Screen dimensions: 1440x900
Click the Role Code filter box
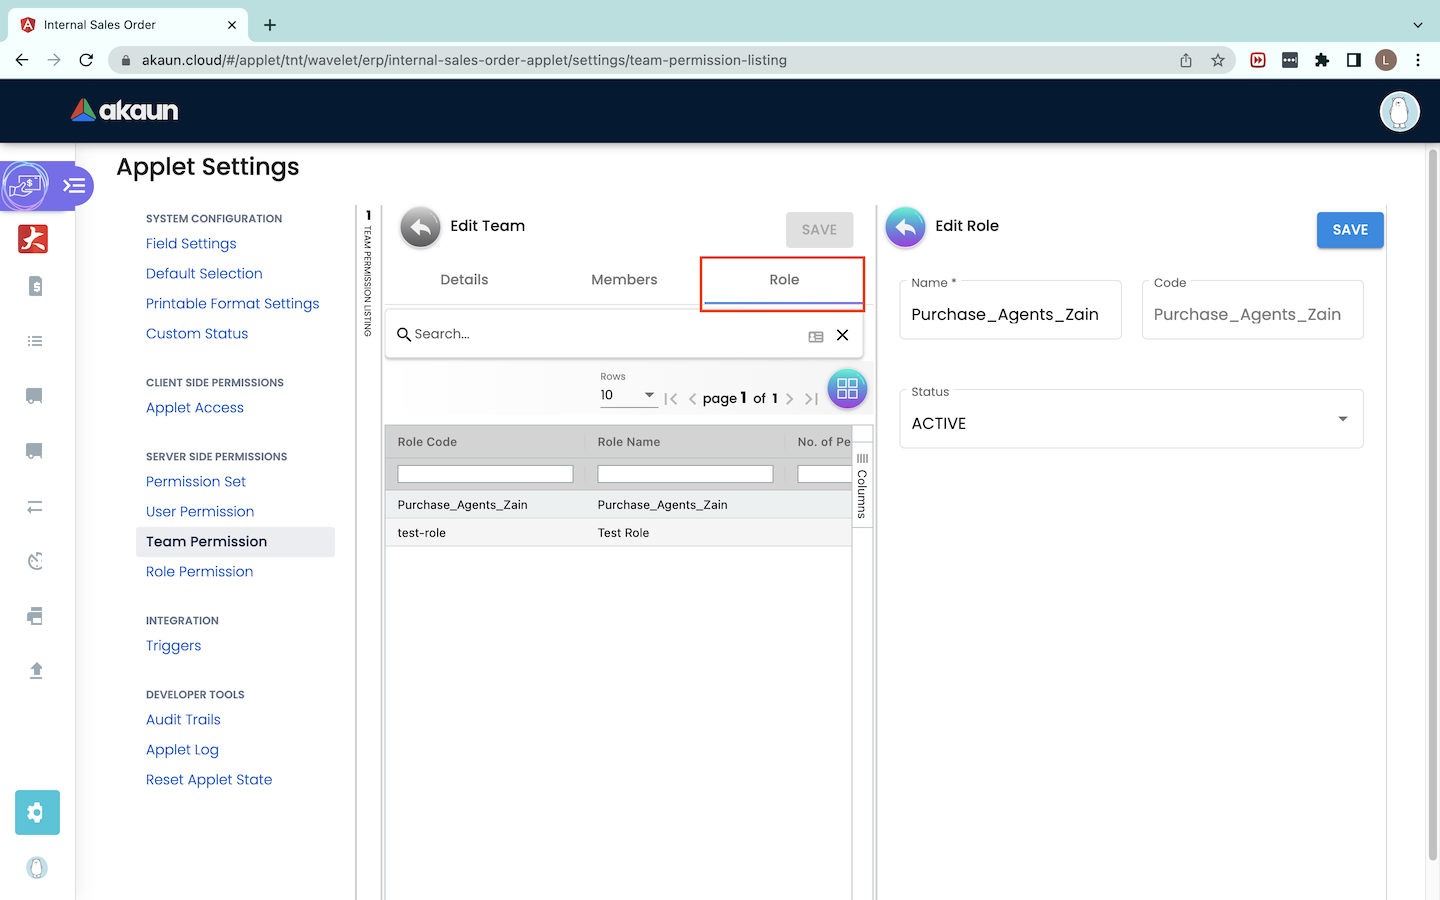pyautogui.click(x=485, y=474)
